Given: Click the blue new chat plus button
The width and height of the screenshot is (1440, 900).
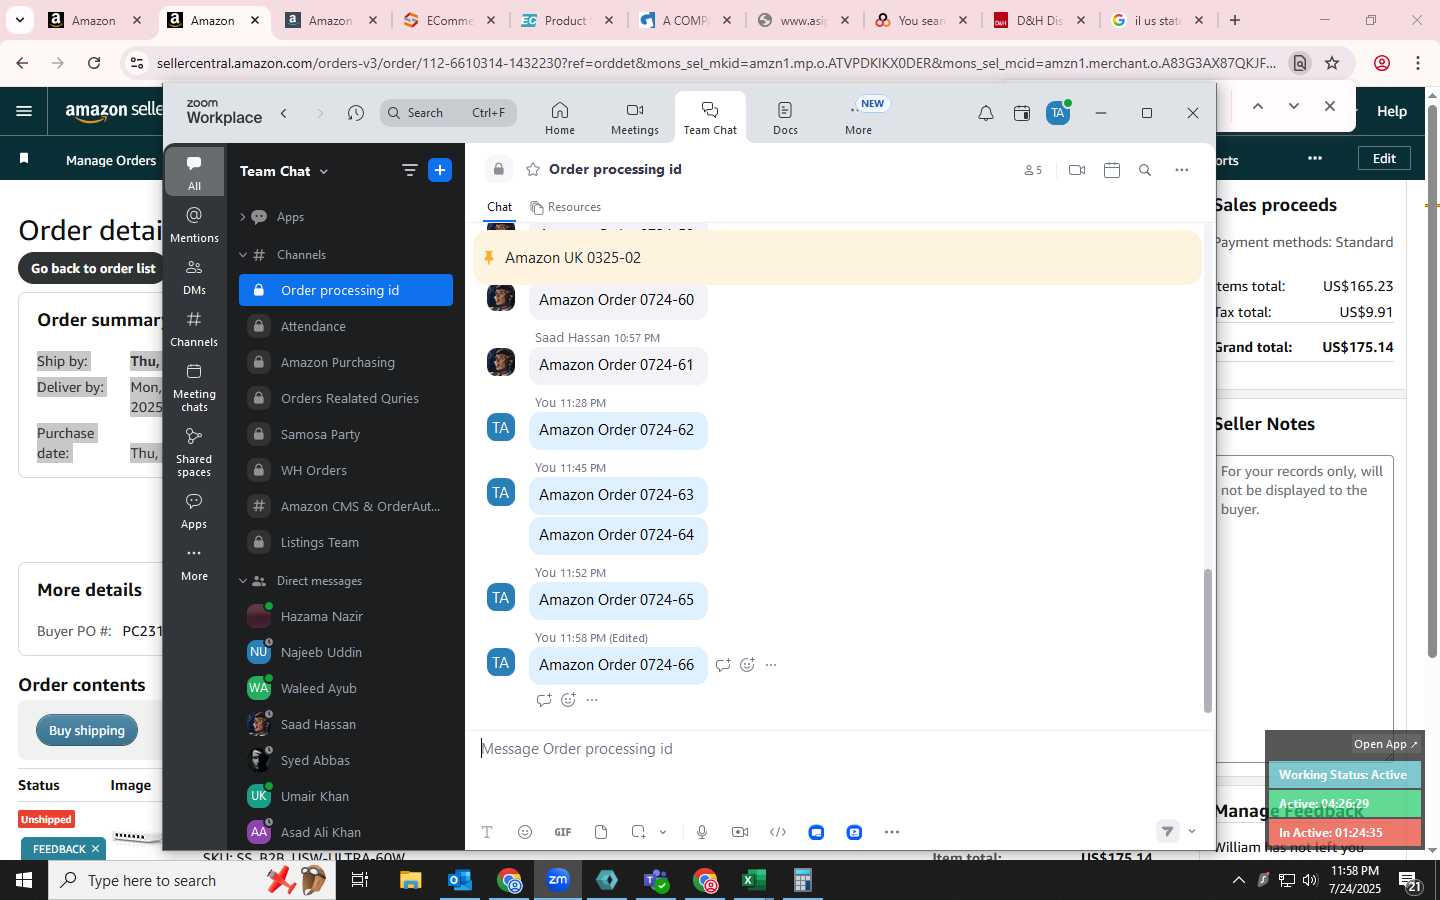Looking at the screenshot, I should tap(440, 170).
